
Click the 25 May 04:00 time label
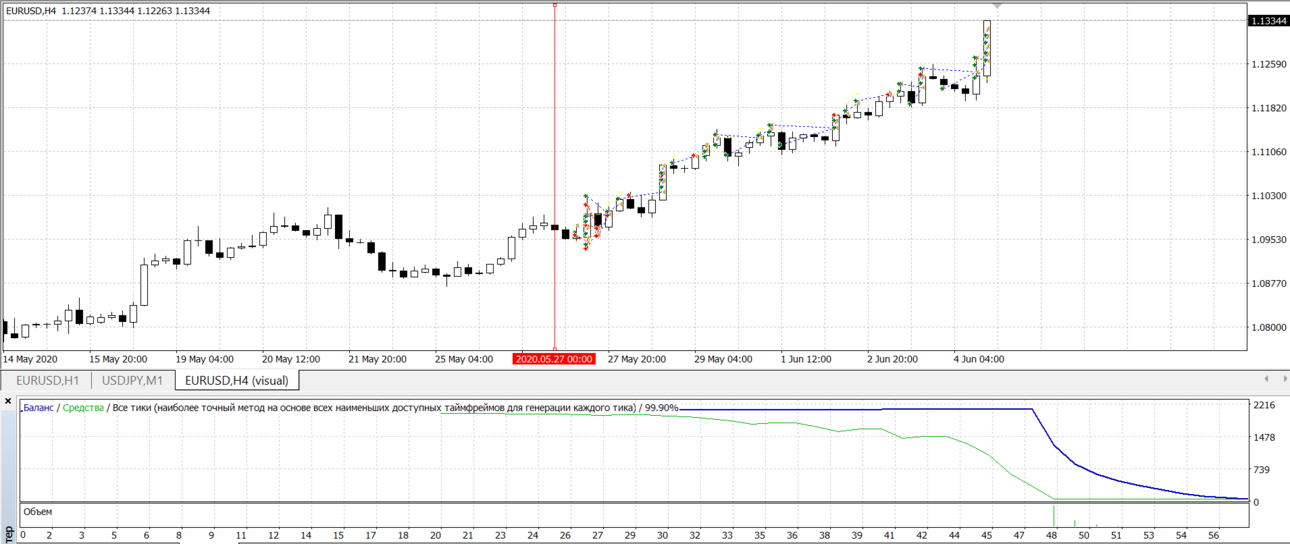click(x=464, y=359)
